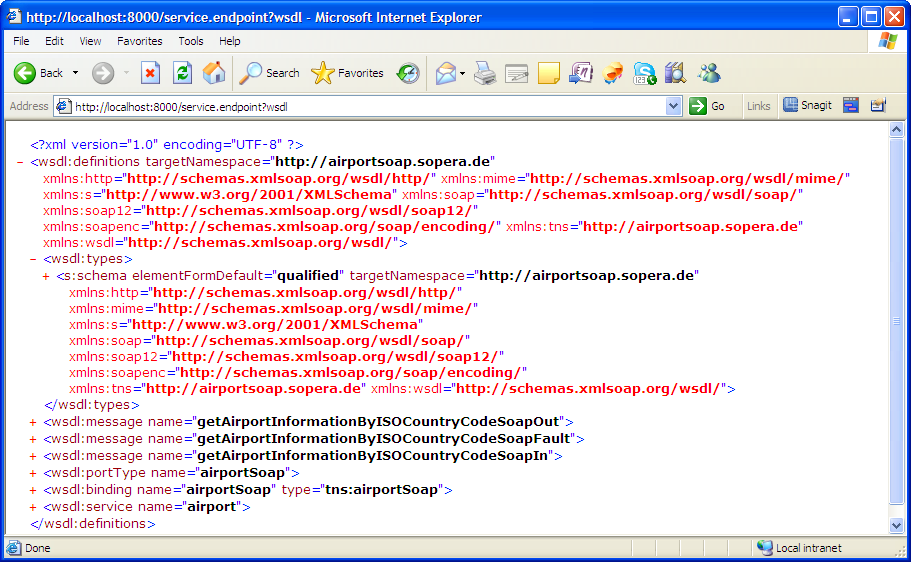Go to the Home page icon
The width and height of the screenshot is (911, 562).
[214, 73]
